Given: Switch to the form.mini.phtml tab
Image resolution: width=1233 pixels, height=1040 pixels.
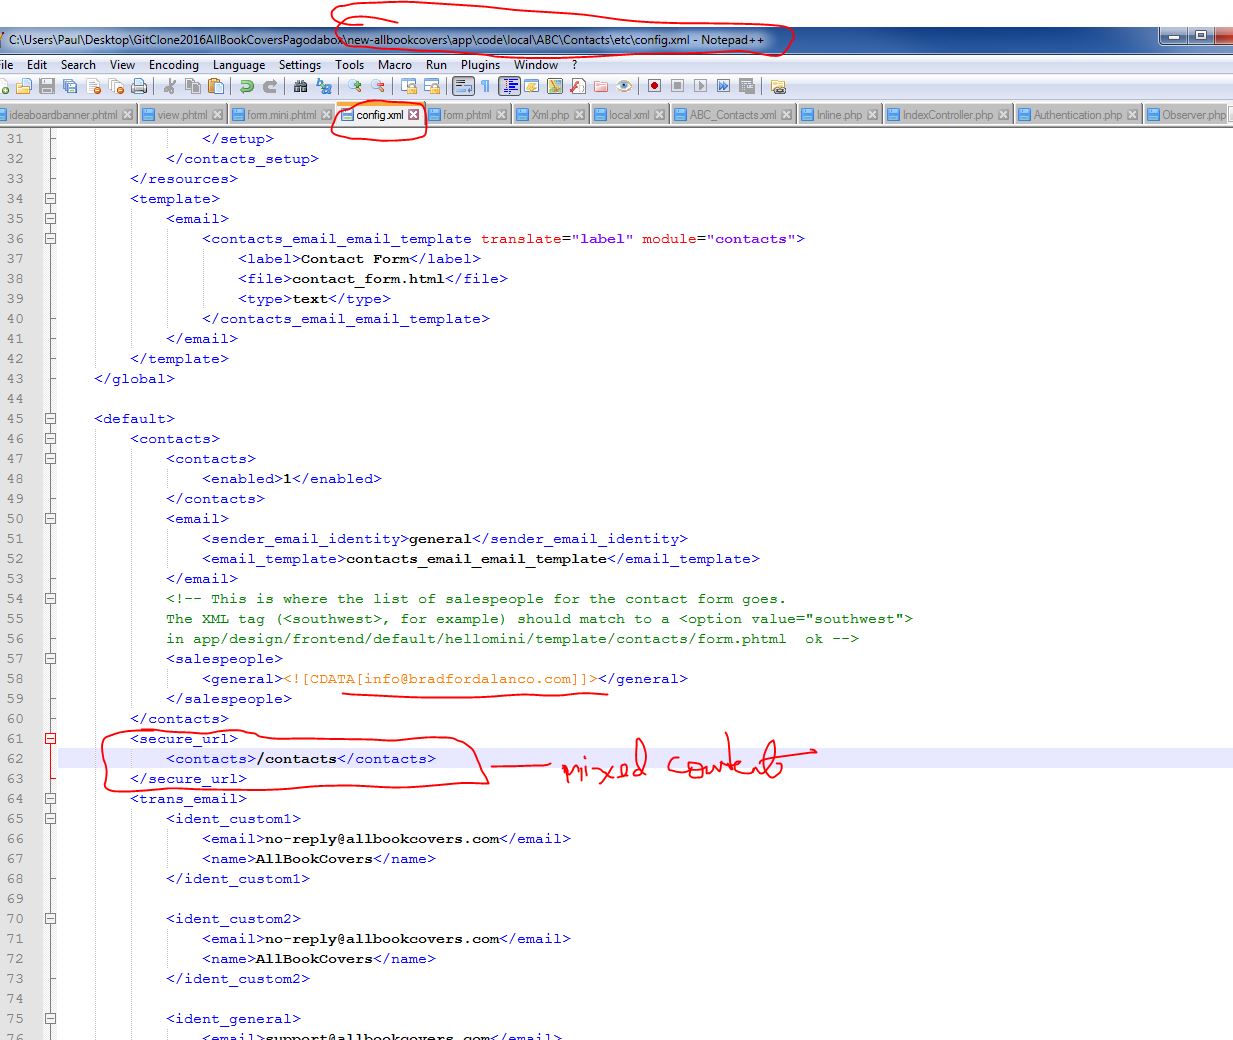Looking at the screenshot, I should click(x=281, y=115).
